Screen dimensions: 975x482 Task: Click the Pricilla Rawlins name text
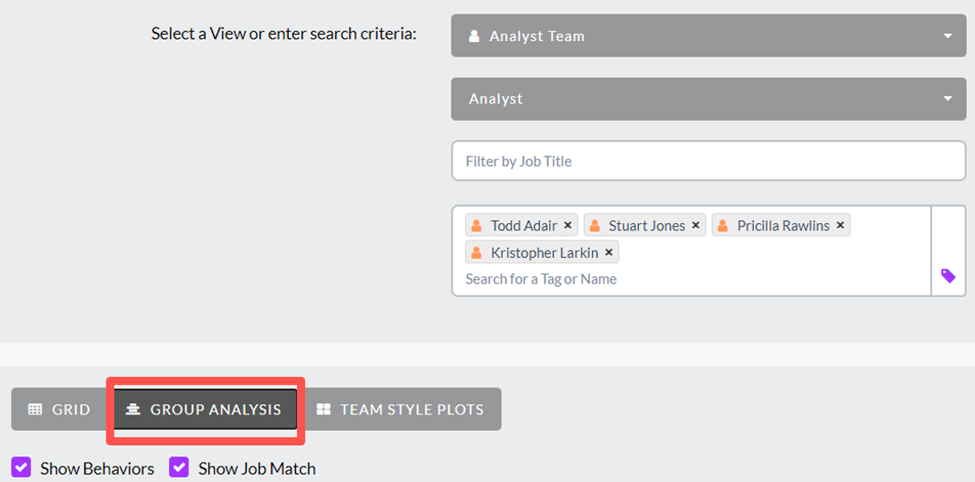click(x=783, y=226)
